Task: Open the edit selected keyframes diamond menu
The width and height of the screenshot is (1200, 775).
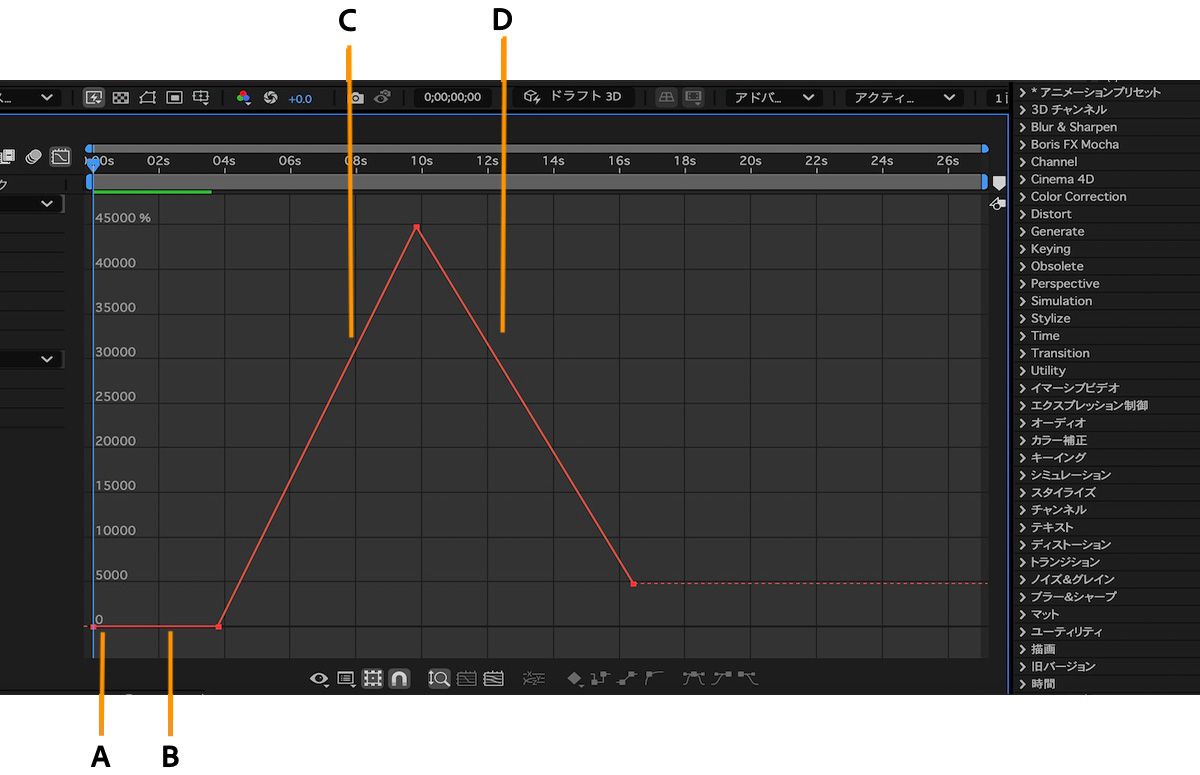Action: pyautogui.click(x=575, y=679)
